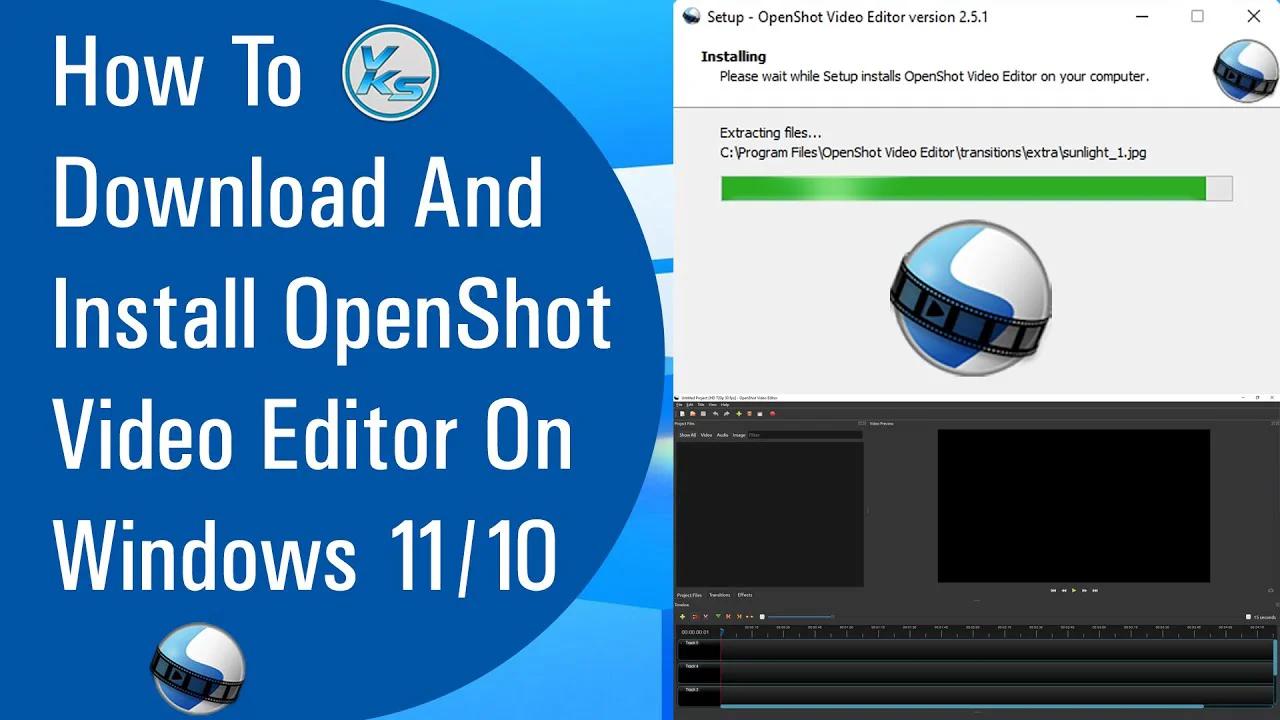
Task: Open the File menu in OpenShot
Action: click(x=680, y=405)
